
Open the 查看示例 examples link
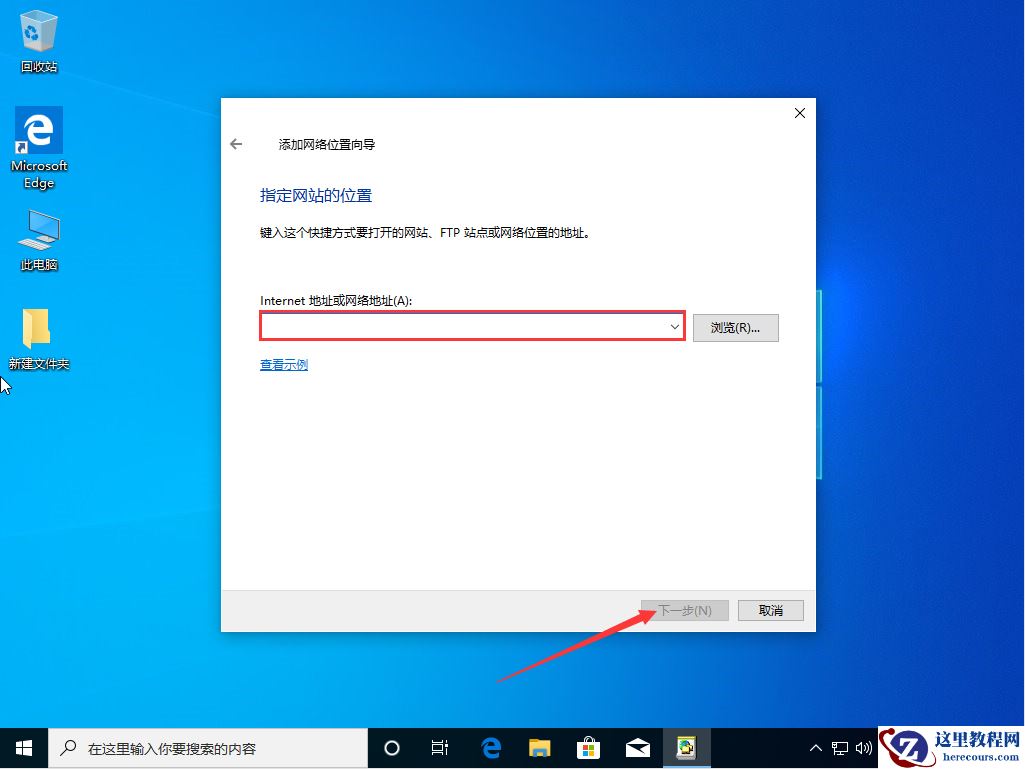pos(283,364)
